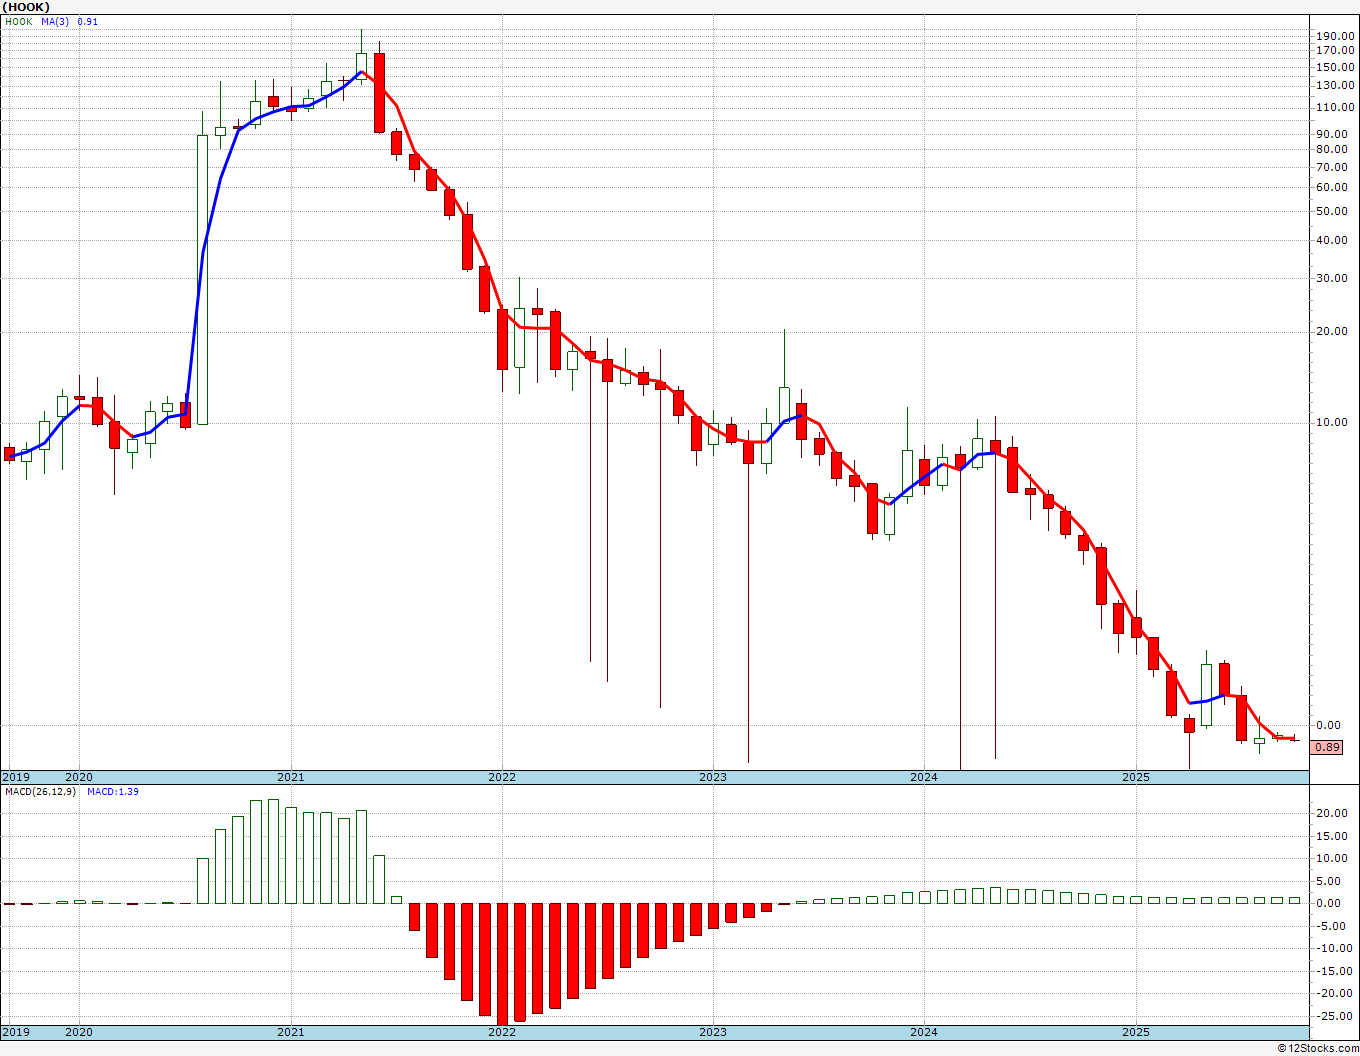
Task: Select 2024 on the MACD panel time axis
Action: pos(924,1032)
